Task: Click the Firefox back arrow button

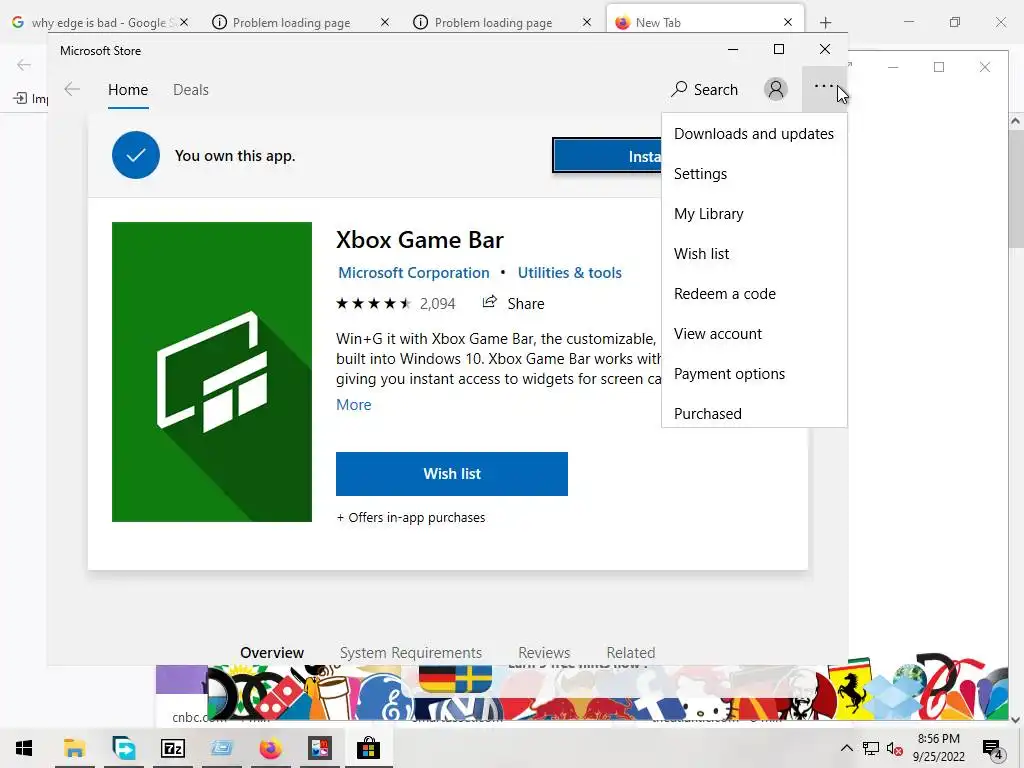Action: point(24,65)
